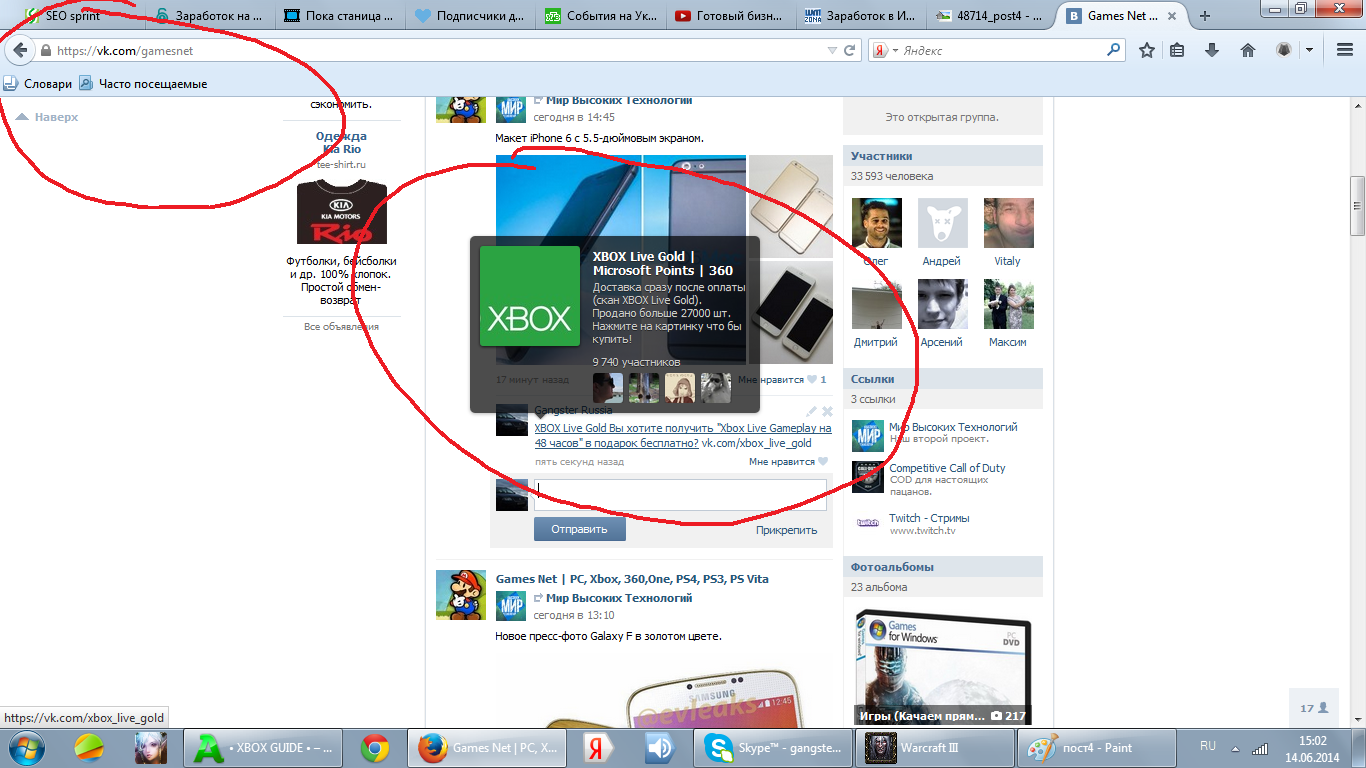Open the Часто посещаемые bookmarks folder
The image size is (1366, 768).
point(143,84)
